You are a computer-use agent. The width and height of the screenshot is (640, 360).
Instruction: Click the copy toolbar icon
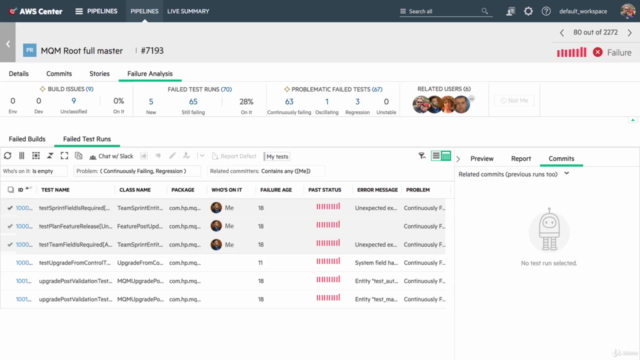(x=79, y=156)
